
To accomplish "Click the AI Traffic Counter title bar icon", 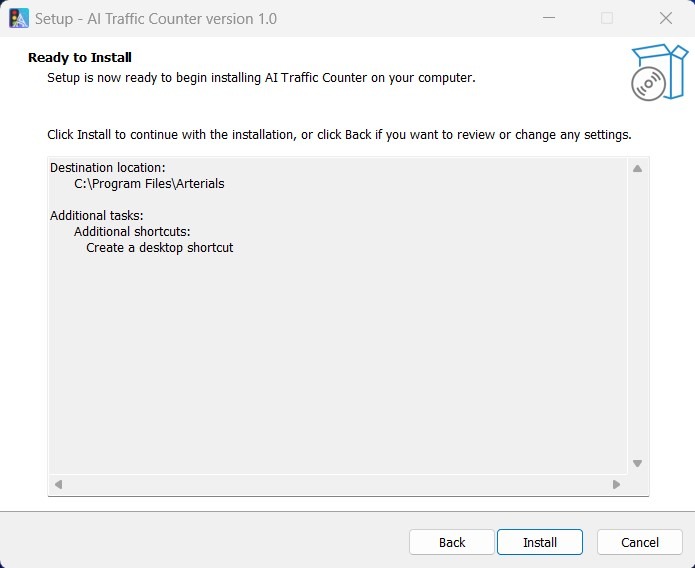I will point(19,18).
